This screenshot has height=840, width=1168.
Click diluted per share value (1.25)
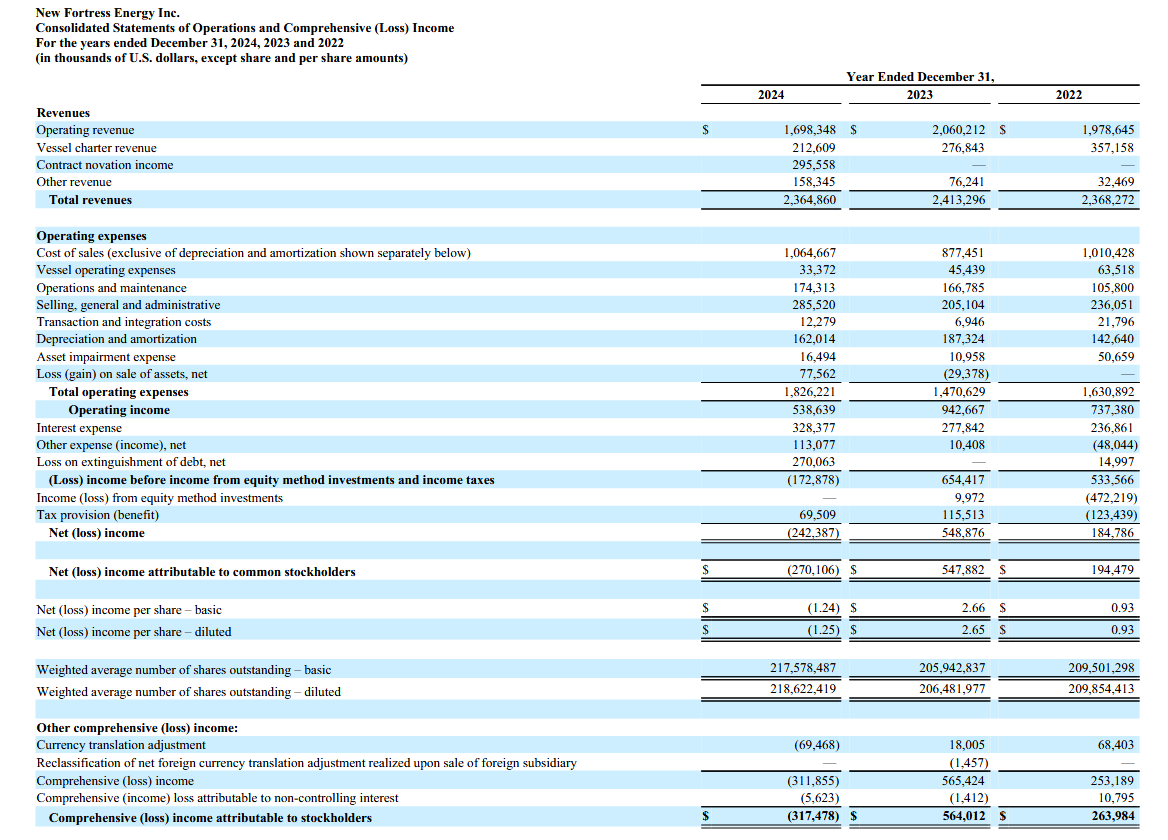tap(820, 632)
